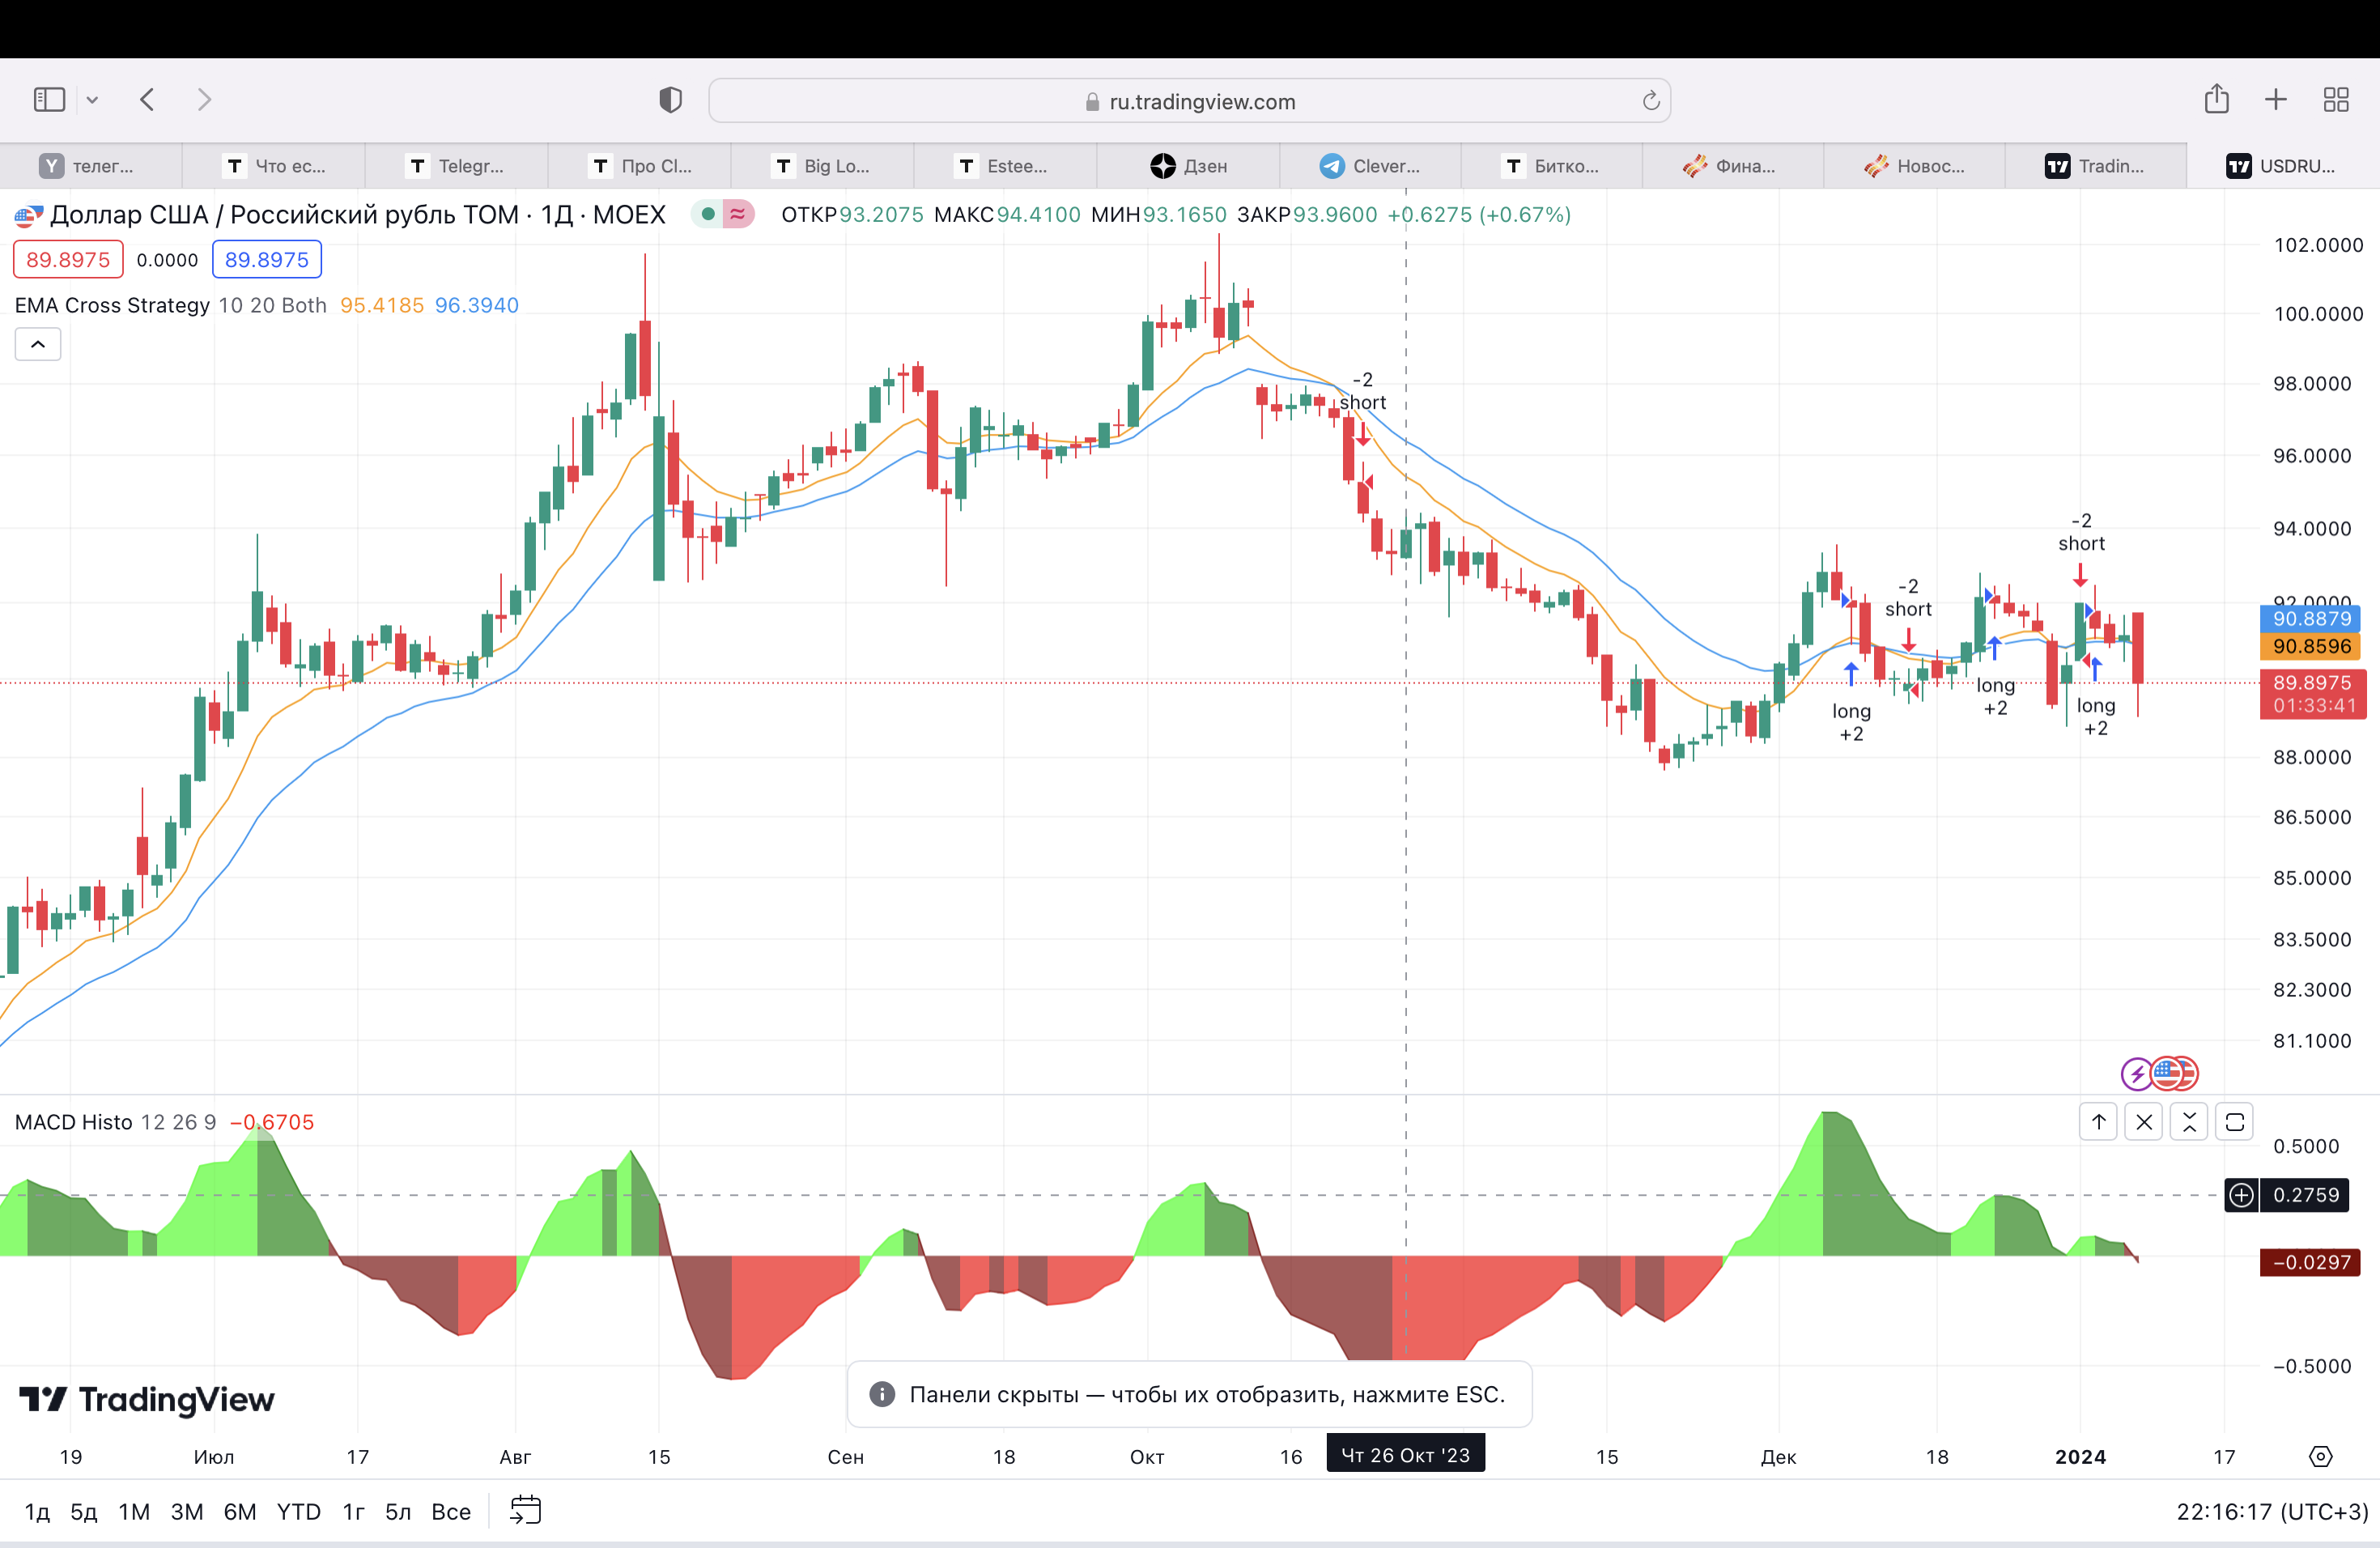Select the YTD time range

pyautogui.click(x=298, y=1511)
